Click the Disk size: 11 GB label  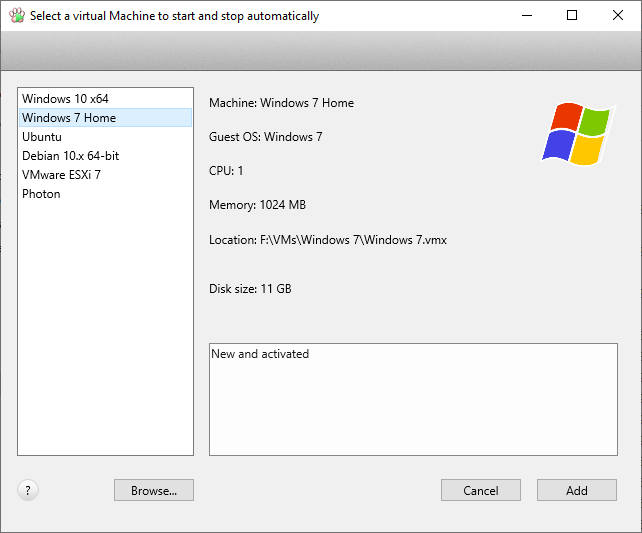pos(250,289)
